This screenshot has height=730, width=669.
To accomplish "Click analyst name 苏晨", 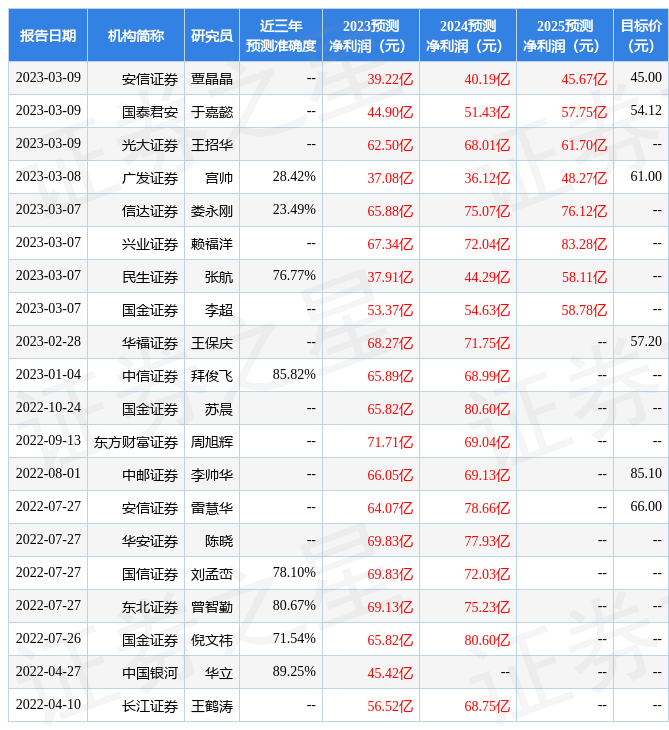I will (219, 409).
